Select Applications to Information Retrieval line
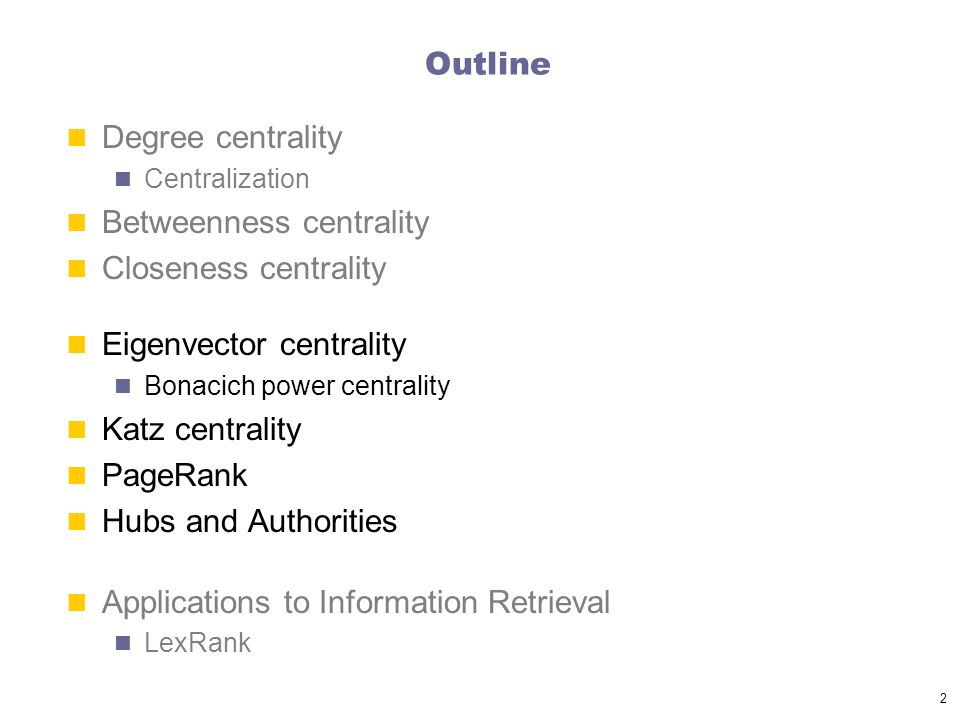 (356, 602)
